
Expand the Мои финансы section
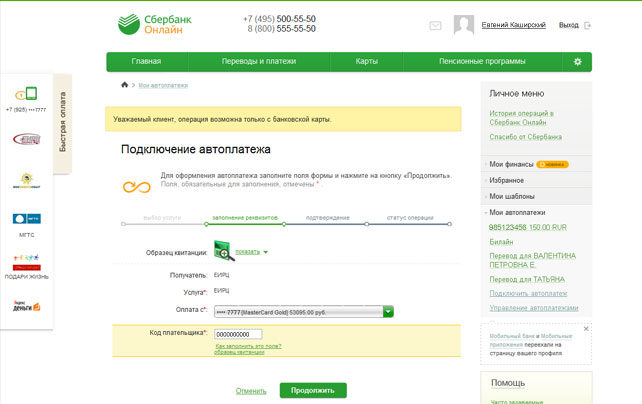511,164
